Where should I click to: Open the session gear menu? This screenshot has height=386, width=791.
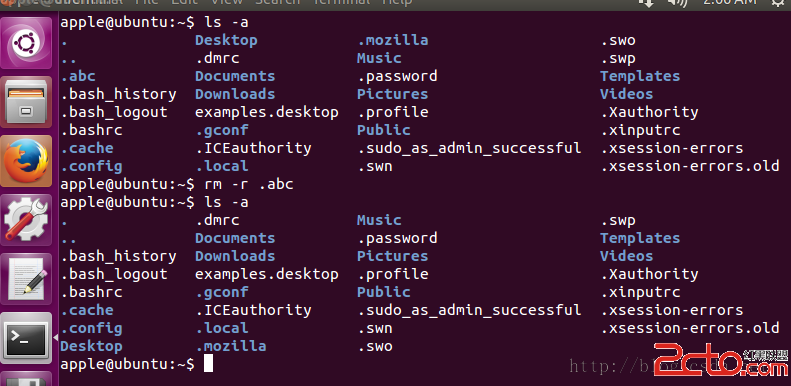pos(779,3)
